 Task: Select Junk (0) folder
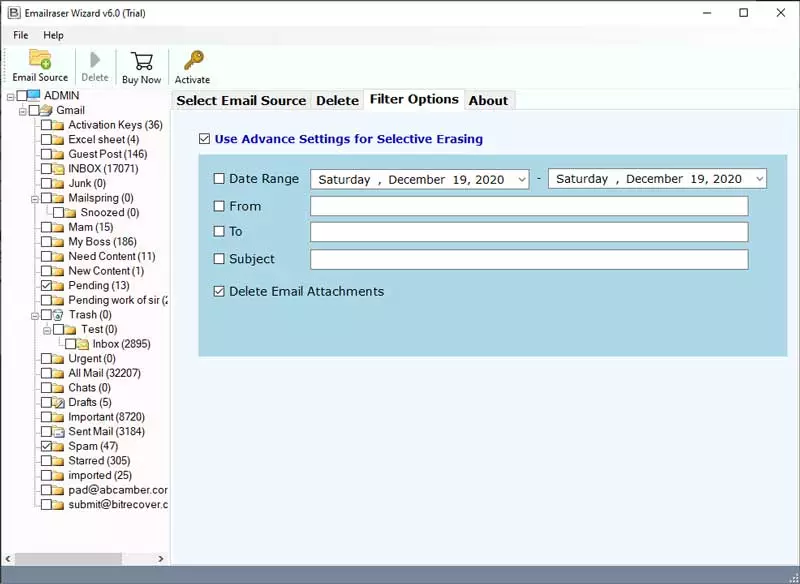(87, 183)
